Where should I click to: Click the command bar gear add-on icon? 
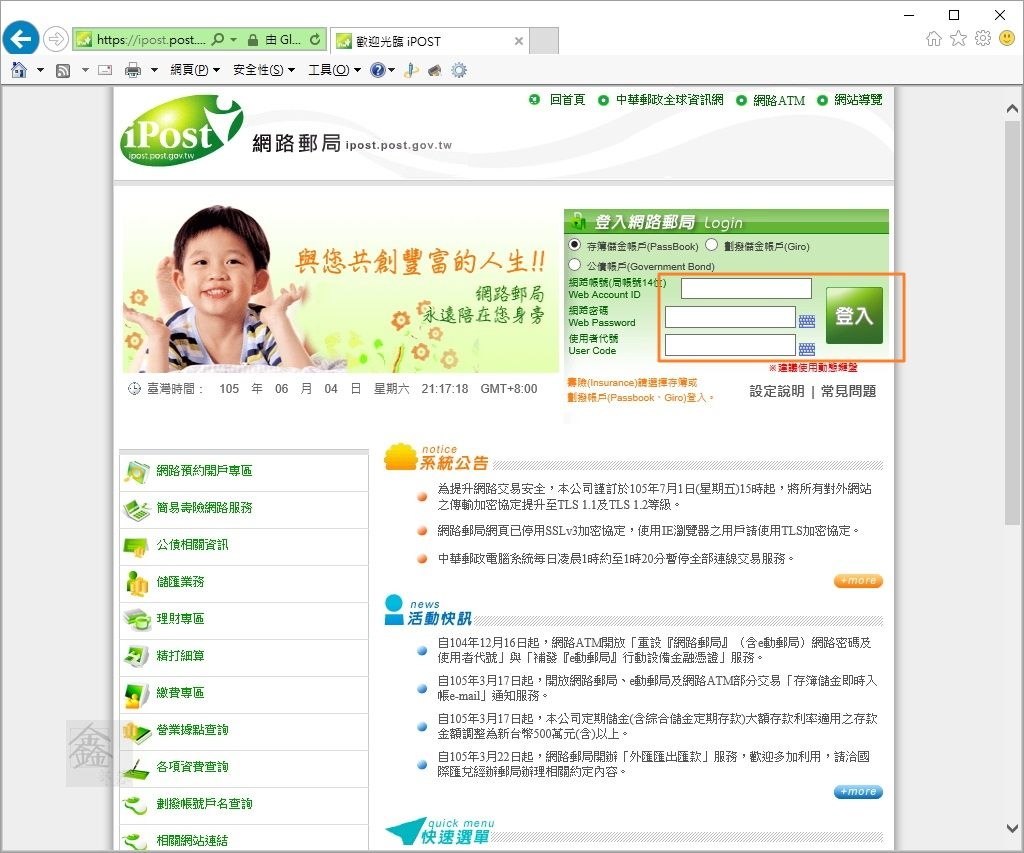(x=459, y=70)
